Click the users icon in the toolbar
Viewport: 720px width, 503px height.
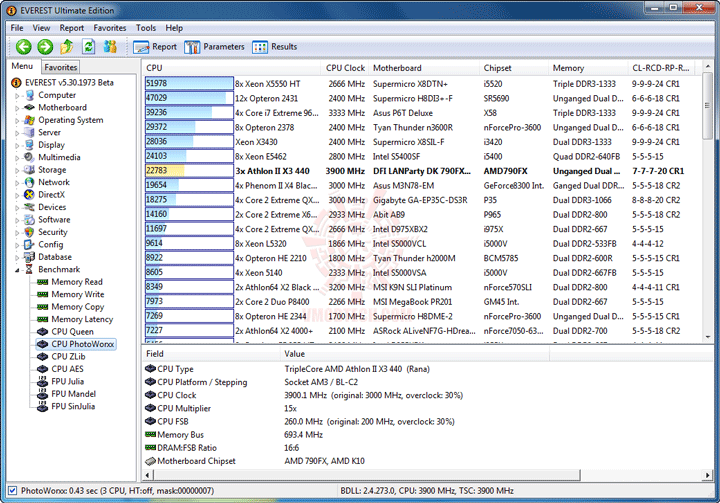click(110, 46)
